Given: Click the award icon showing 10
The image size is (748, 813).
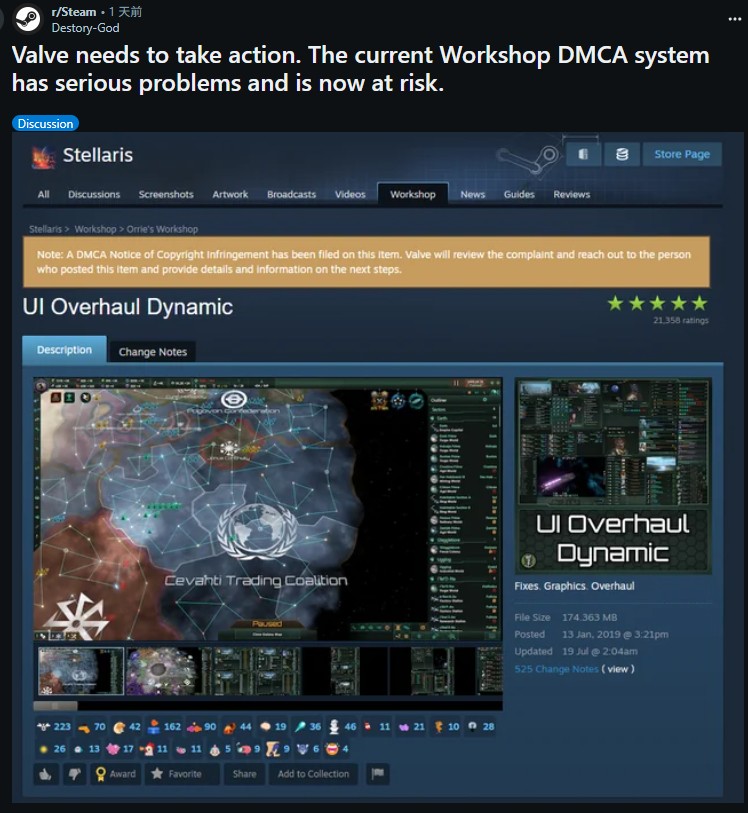Looking at the screenshot, I should (439, 727).
